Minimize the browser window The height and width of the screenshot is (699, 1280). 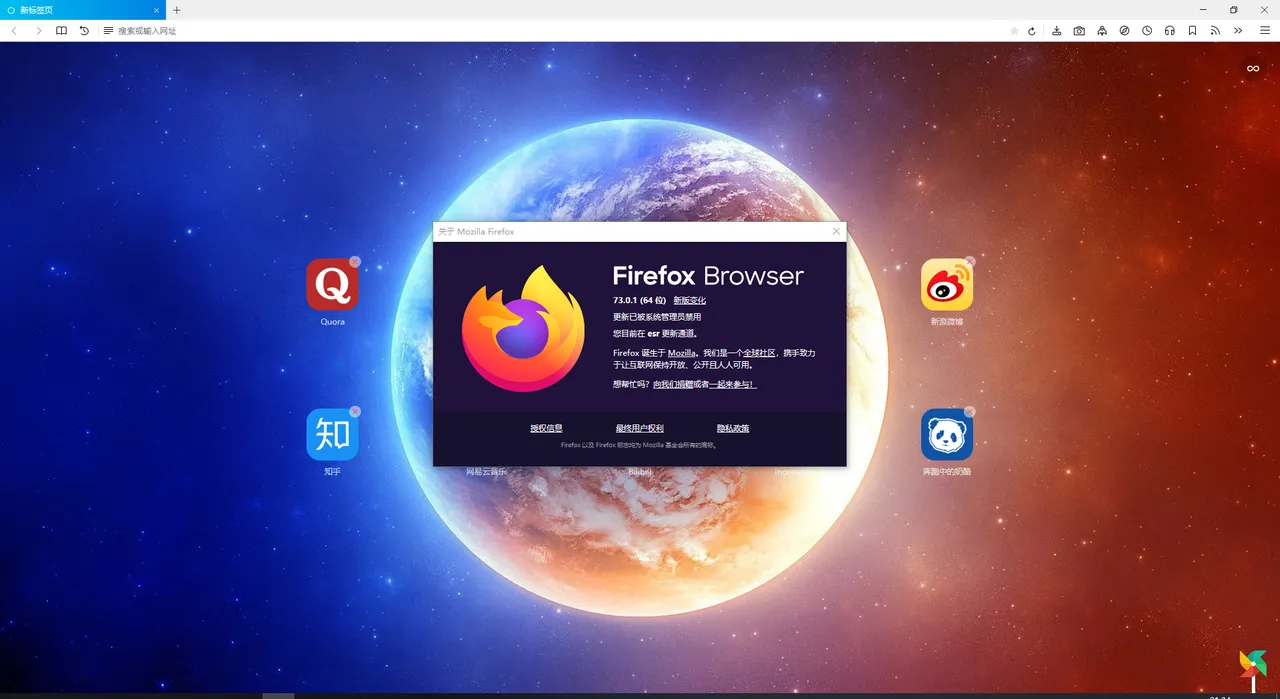point(1204,10)
